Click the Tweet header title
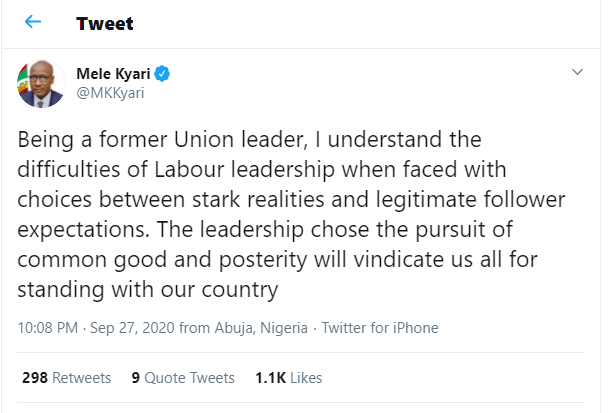The height and width of the screenshot is (413, 612). (104, 23)
